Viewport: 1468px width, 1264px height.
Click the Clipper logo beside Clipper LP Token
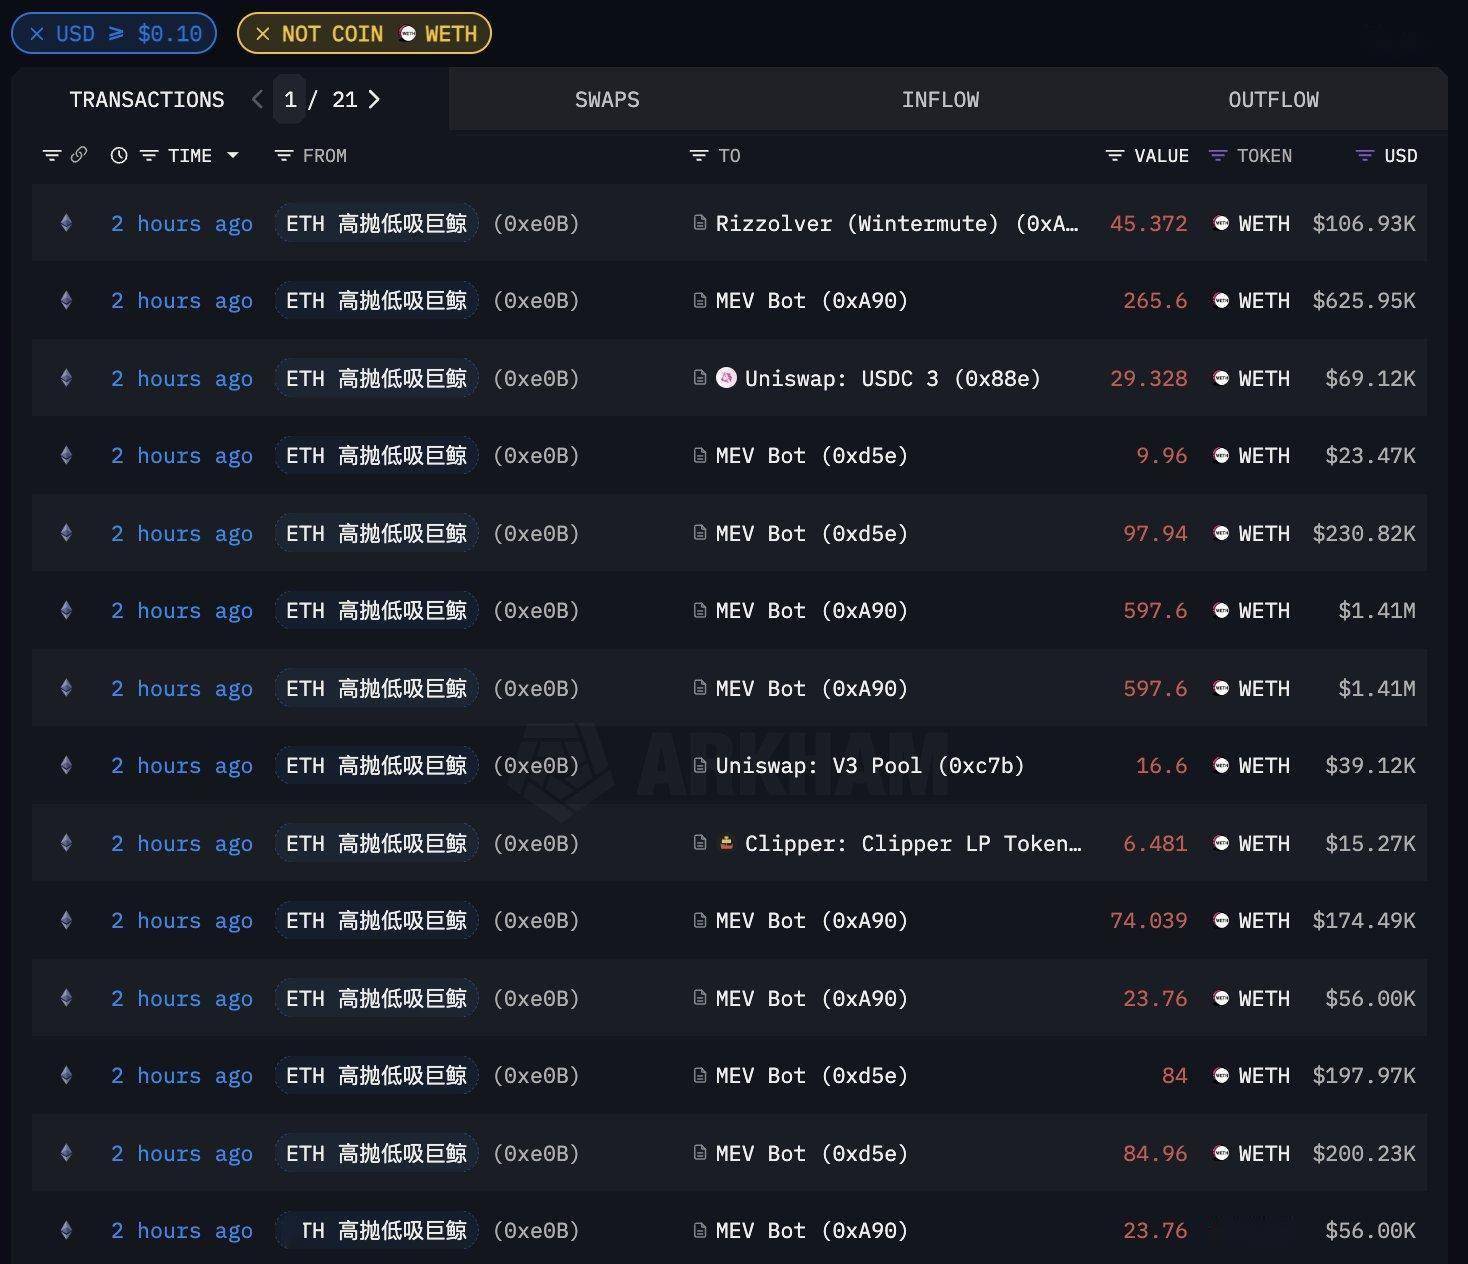pyautogui.click(x=727, y=843)
